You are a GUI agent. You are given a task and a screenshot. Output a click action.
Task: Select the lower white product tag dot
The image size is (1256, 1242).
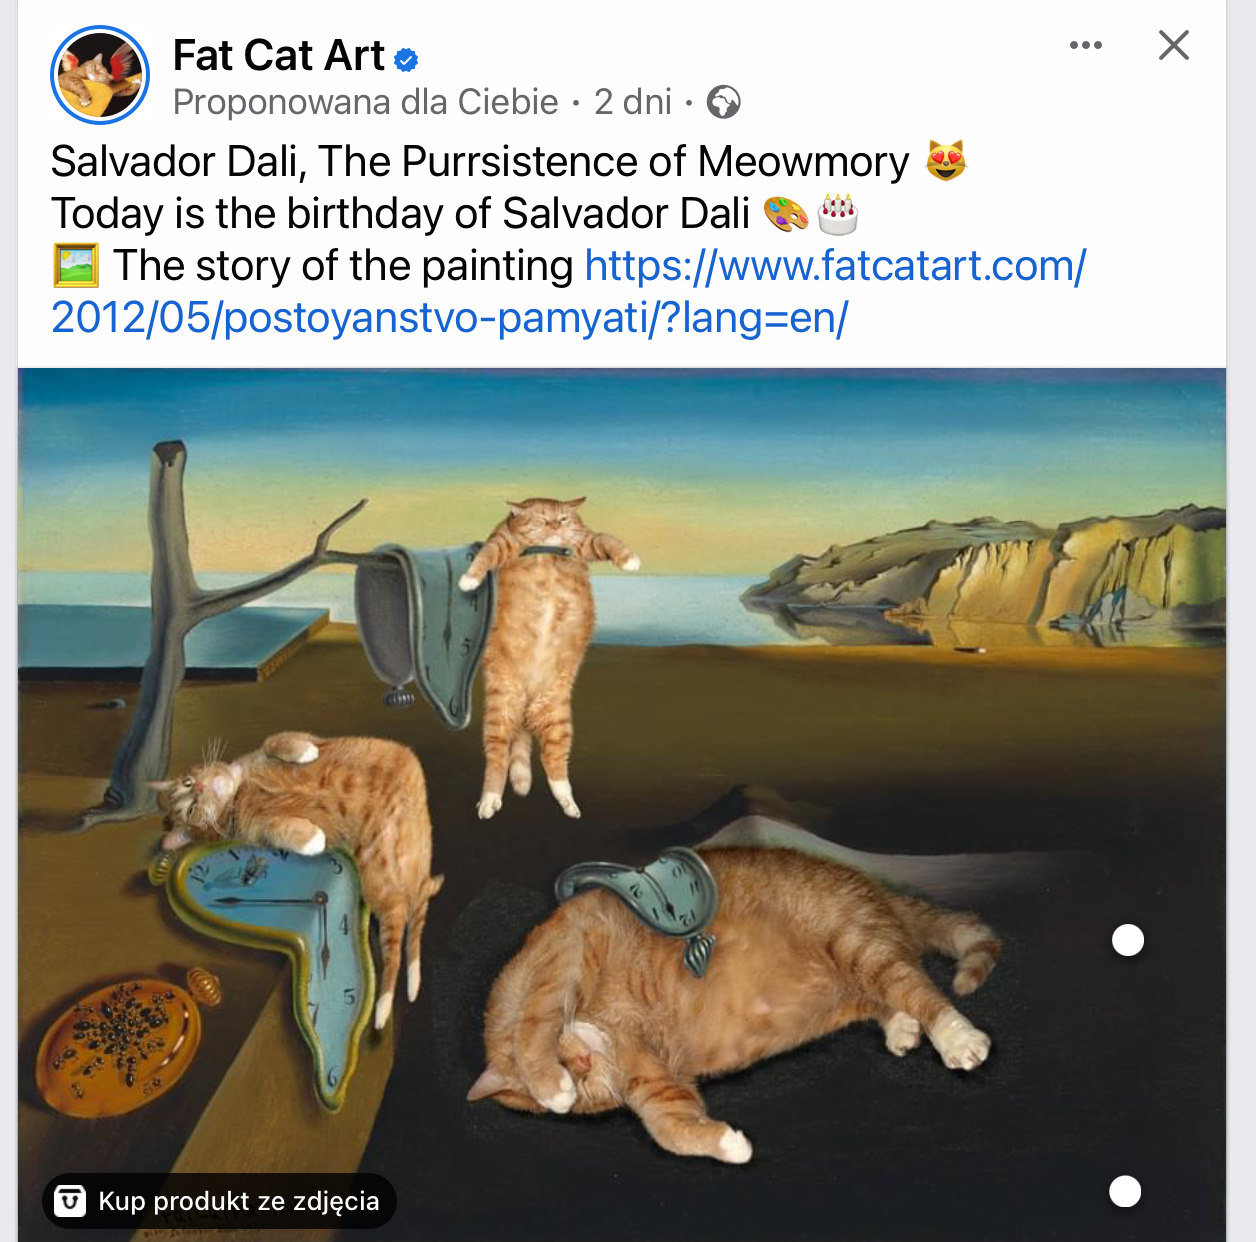pyautogui.click(x=1125, y=1191)
